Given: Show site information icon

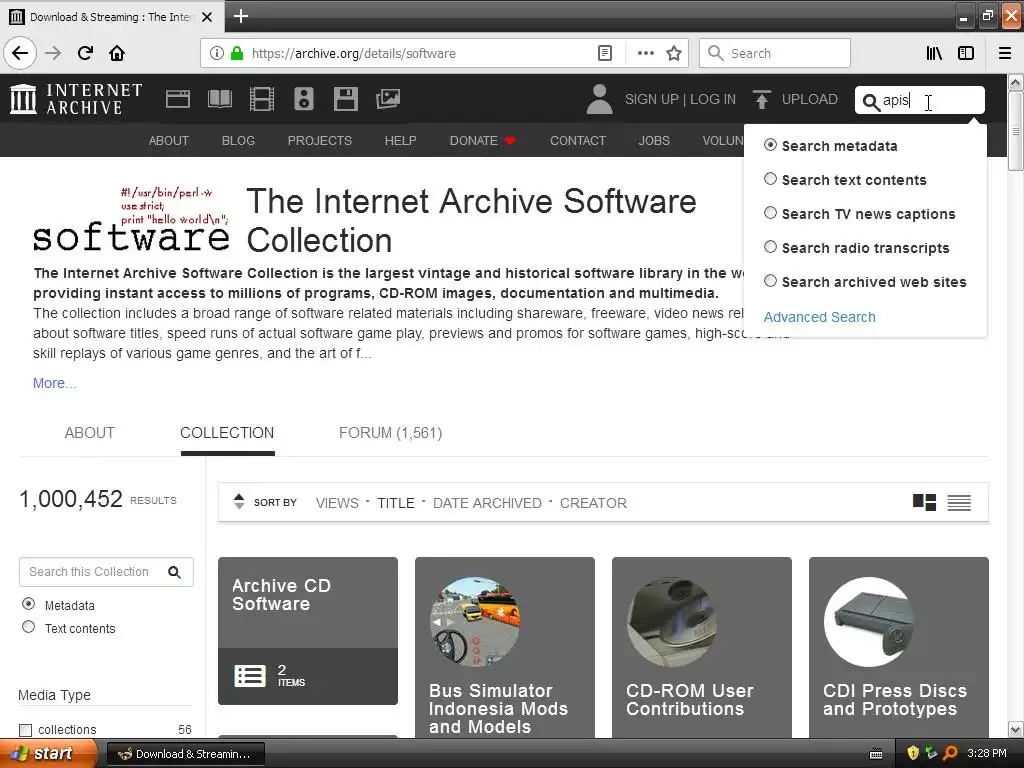Looking at the screenshot, I should pos(217,53).
